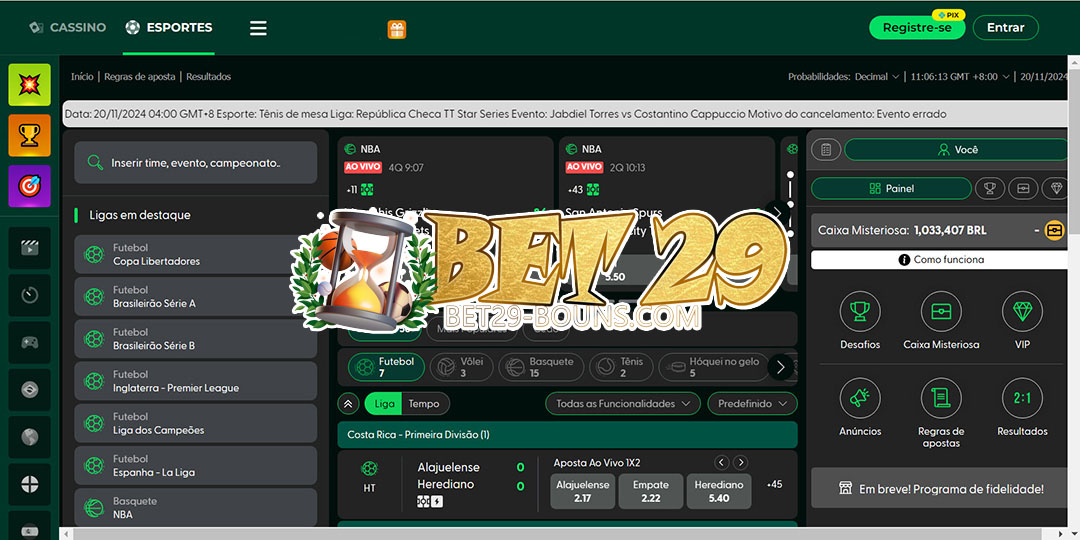The width and height of the screenshot is (1080, 540).
Task: Bet on Herediano odds 5.40
Action: pos(718,491)
